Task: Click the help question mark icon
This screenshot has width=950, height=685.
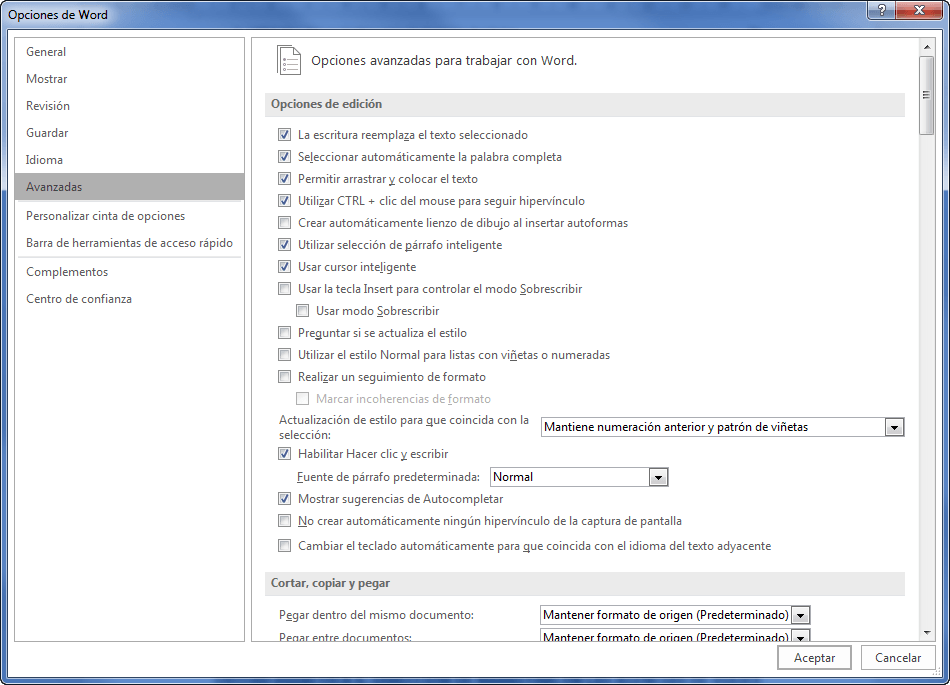Action: (881, 10)
